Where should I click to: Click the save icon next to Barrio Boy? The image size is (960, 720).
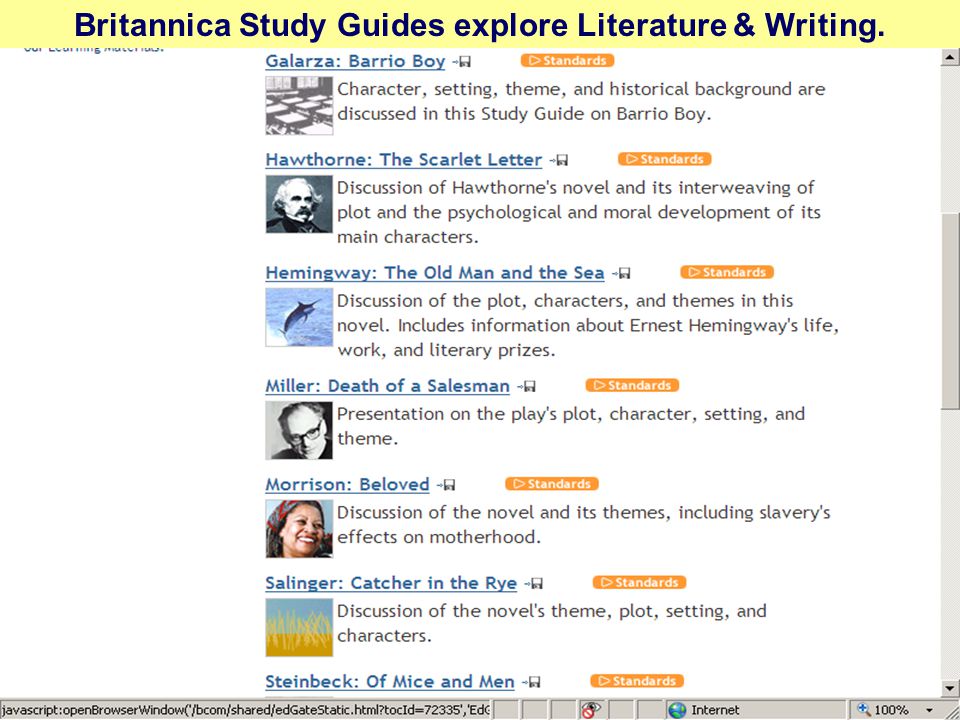tap(462, 62)
